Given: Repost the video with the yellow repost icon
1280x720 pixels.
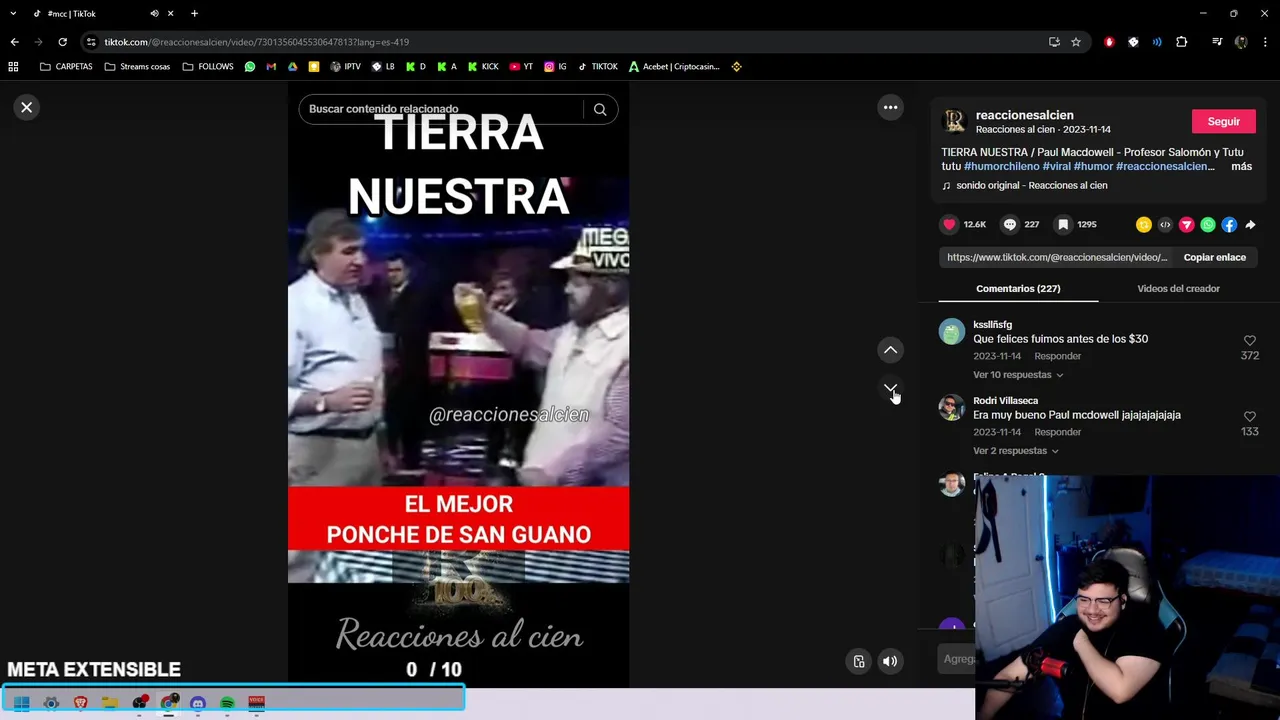Looking at the screenshot, I should pos(1144,225).
